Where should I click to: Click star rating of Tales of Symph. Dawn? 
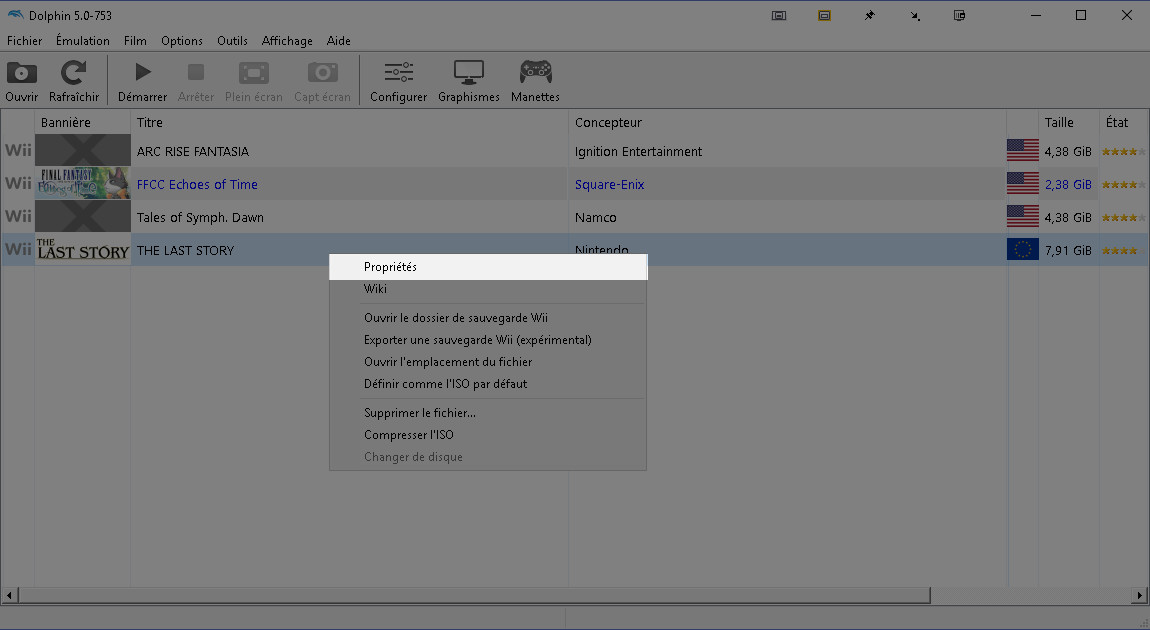click(1123, 218)
